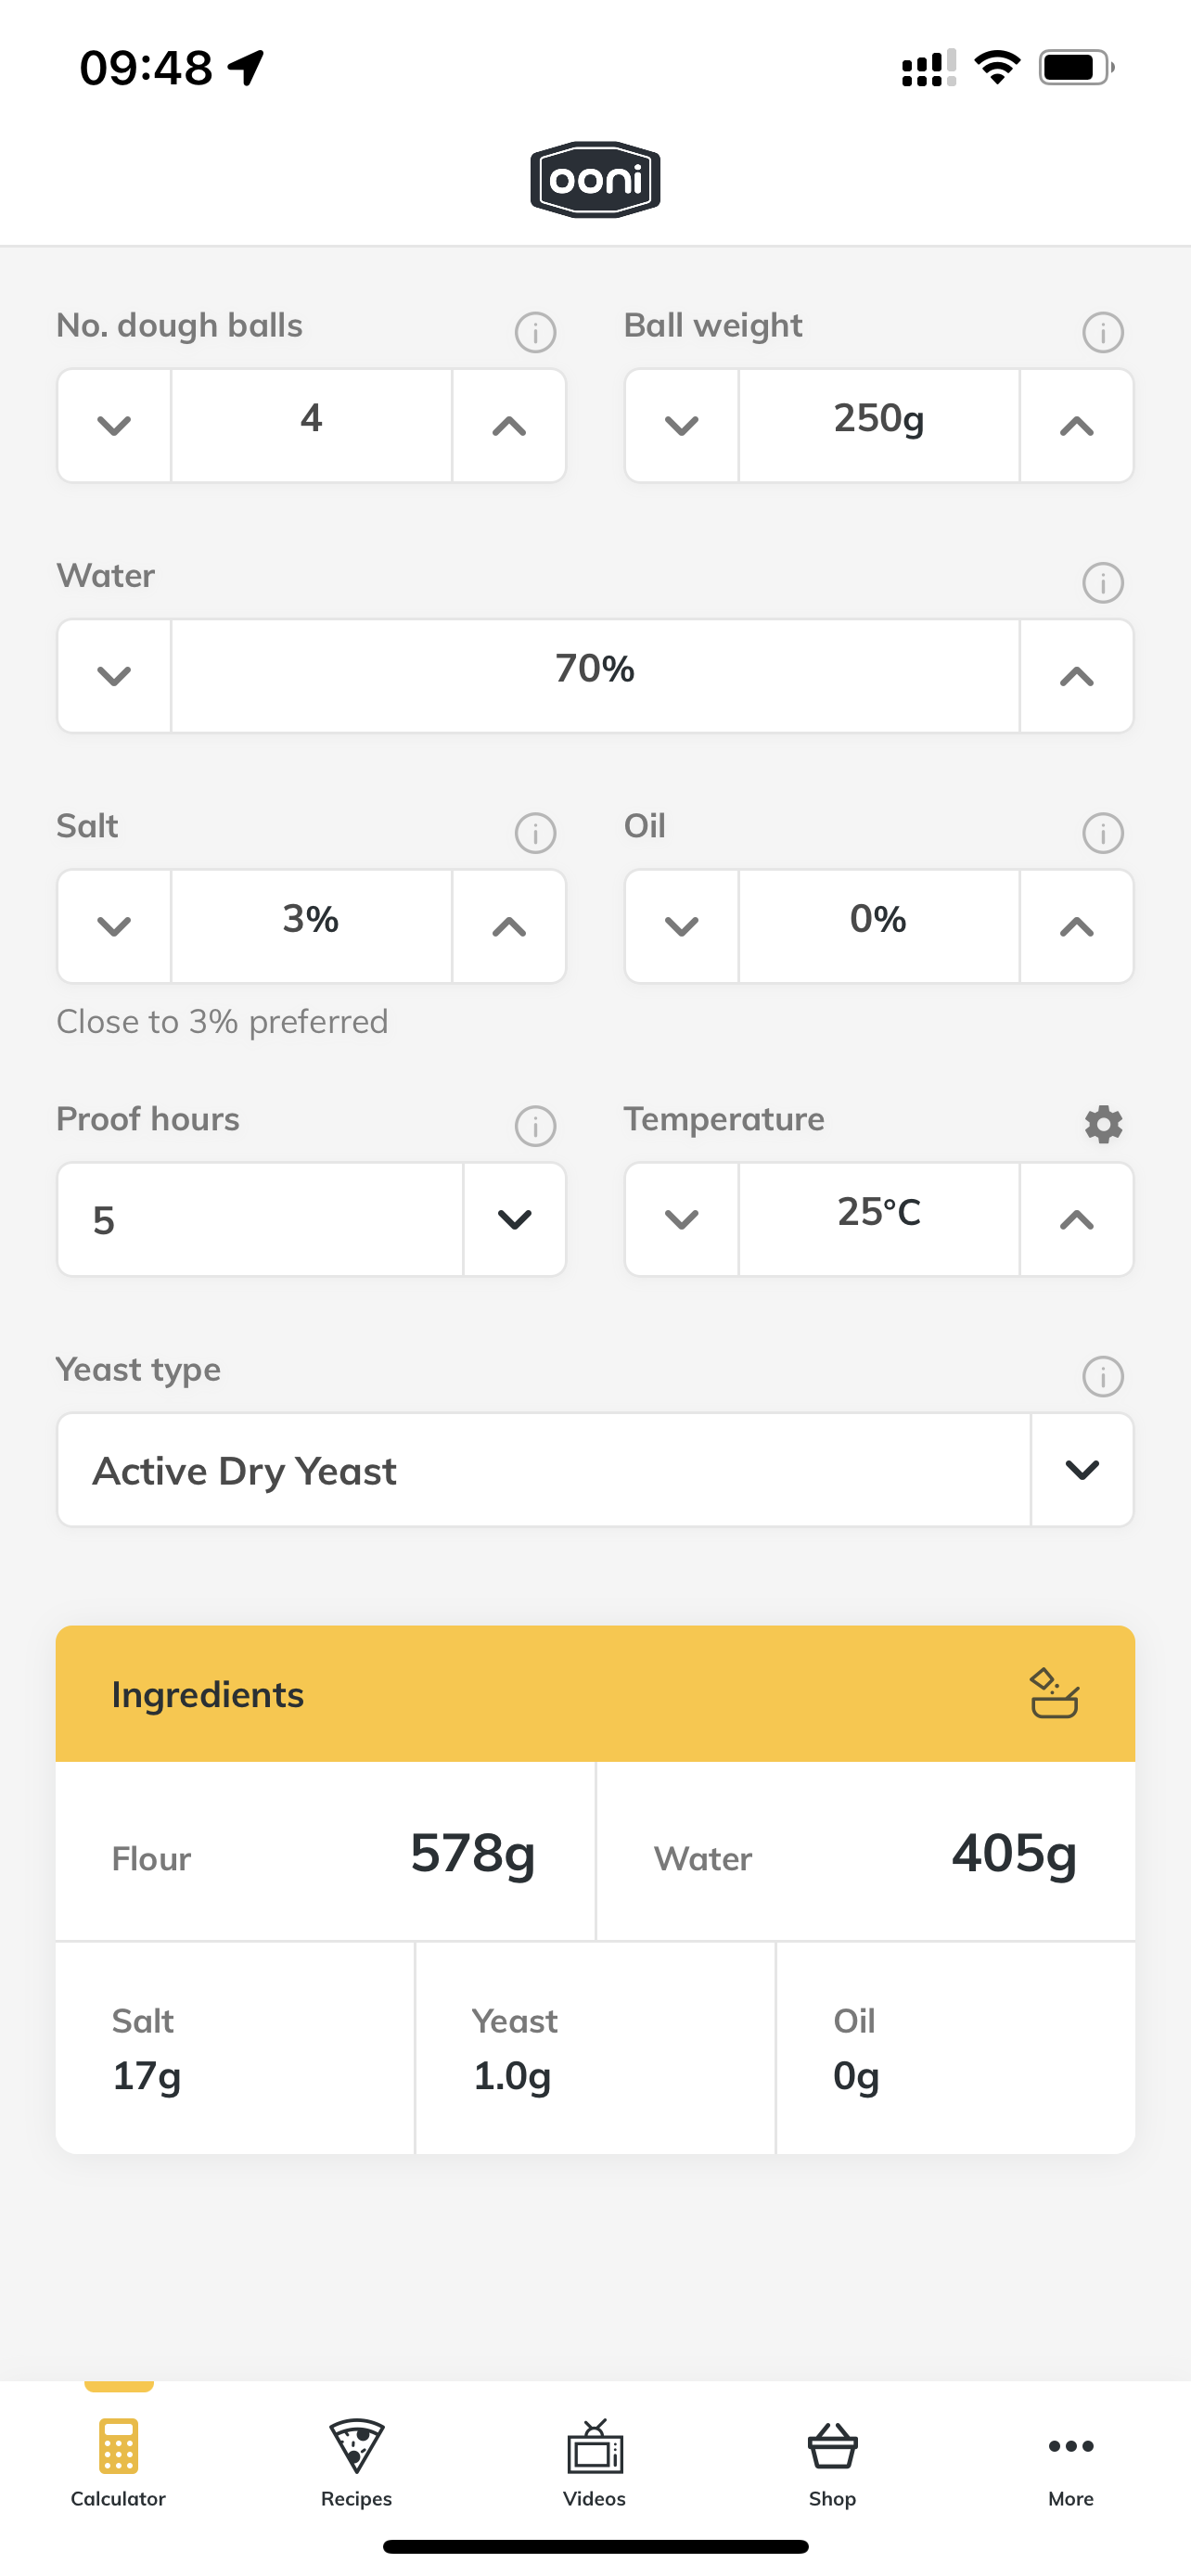The image size is (1191, 2576).
Task: Tap the Ball weight info icon
Action: pyautogui.click(x=1103, y=332)
